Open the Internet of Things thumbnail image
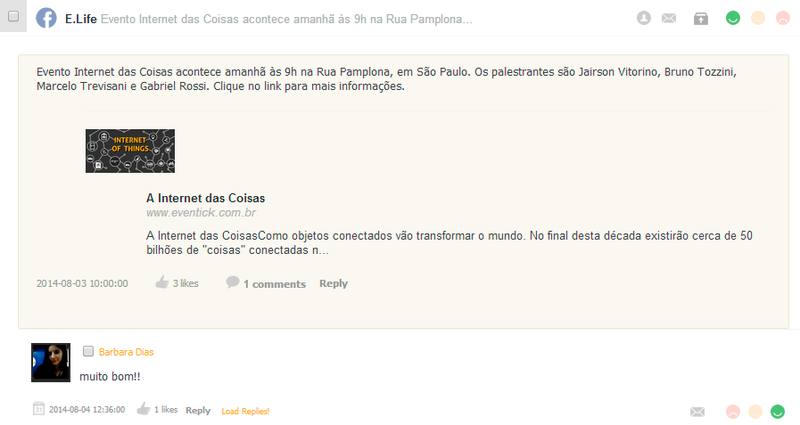Viewport: 800px width, 425px height. click(130, 151)
